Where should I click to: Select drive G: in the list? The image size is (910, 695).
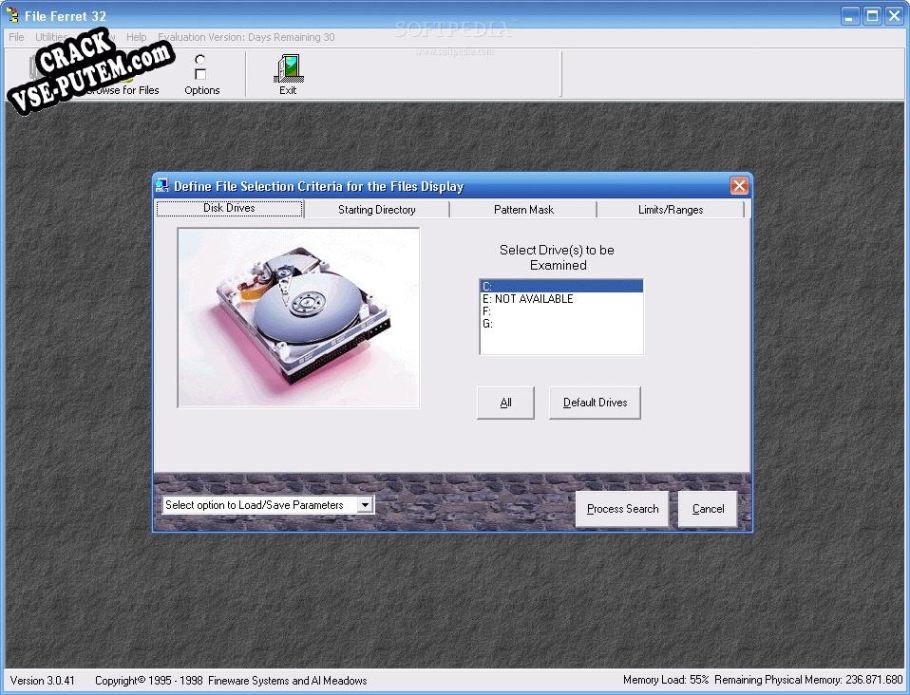561,324
